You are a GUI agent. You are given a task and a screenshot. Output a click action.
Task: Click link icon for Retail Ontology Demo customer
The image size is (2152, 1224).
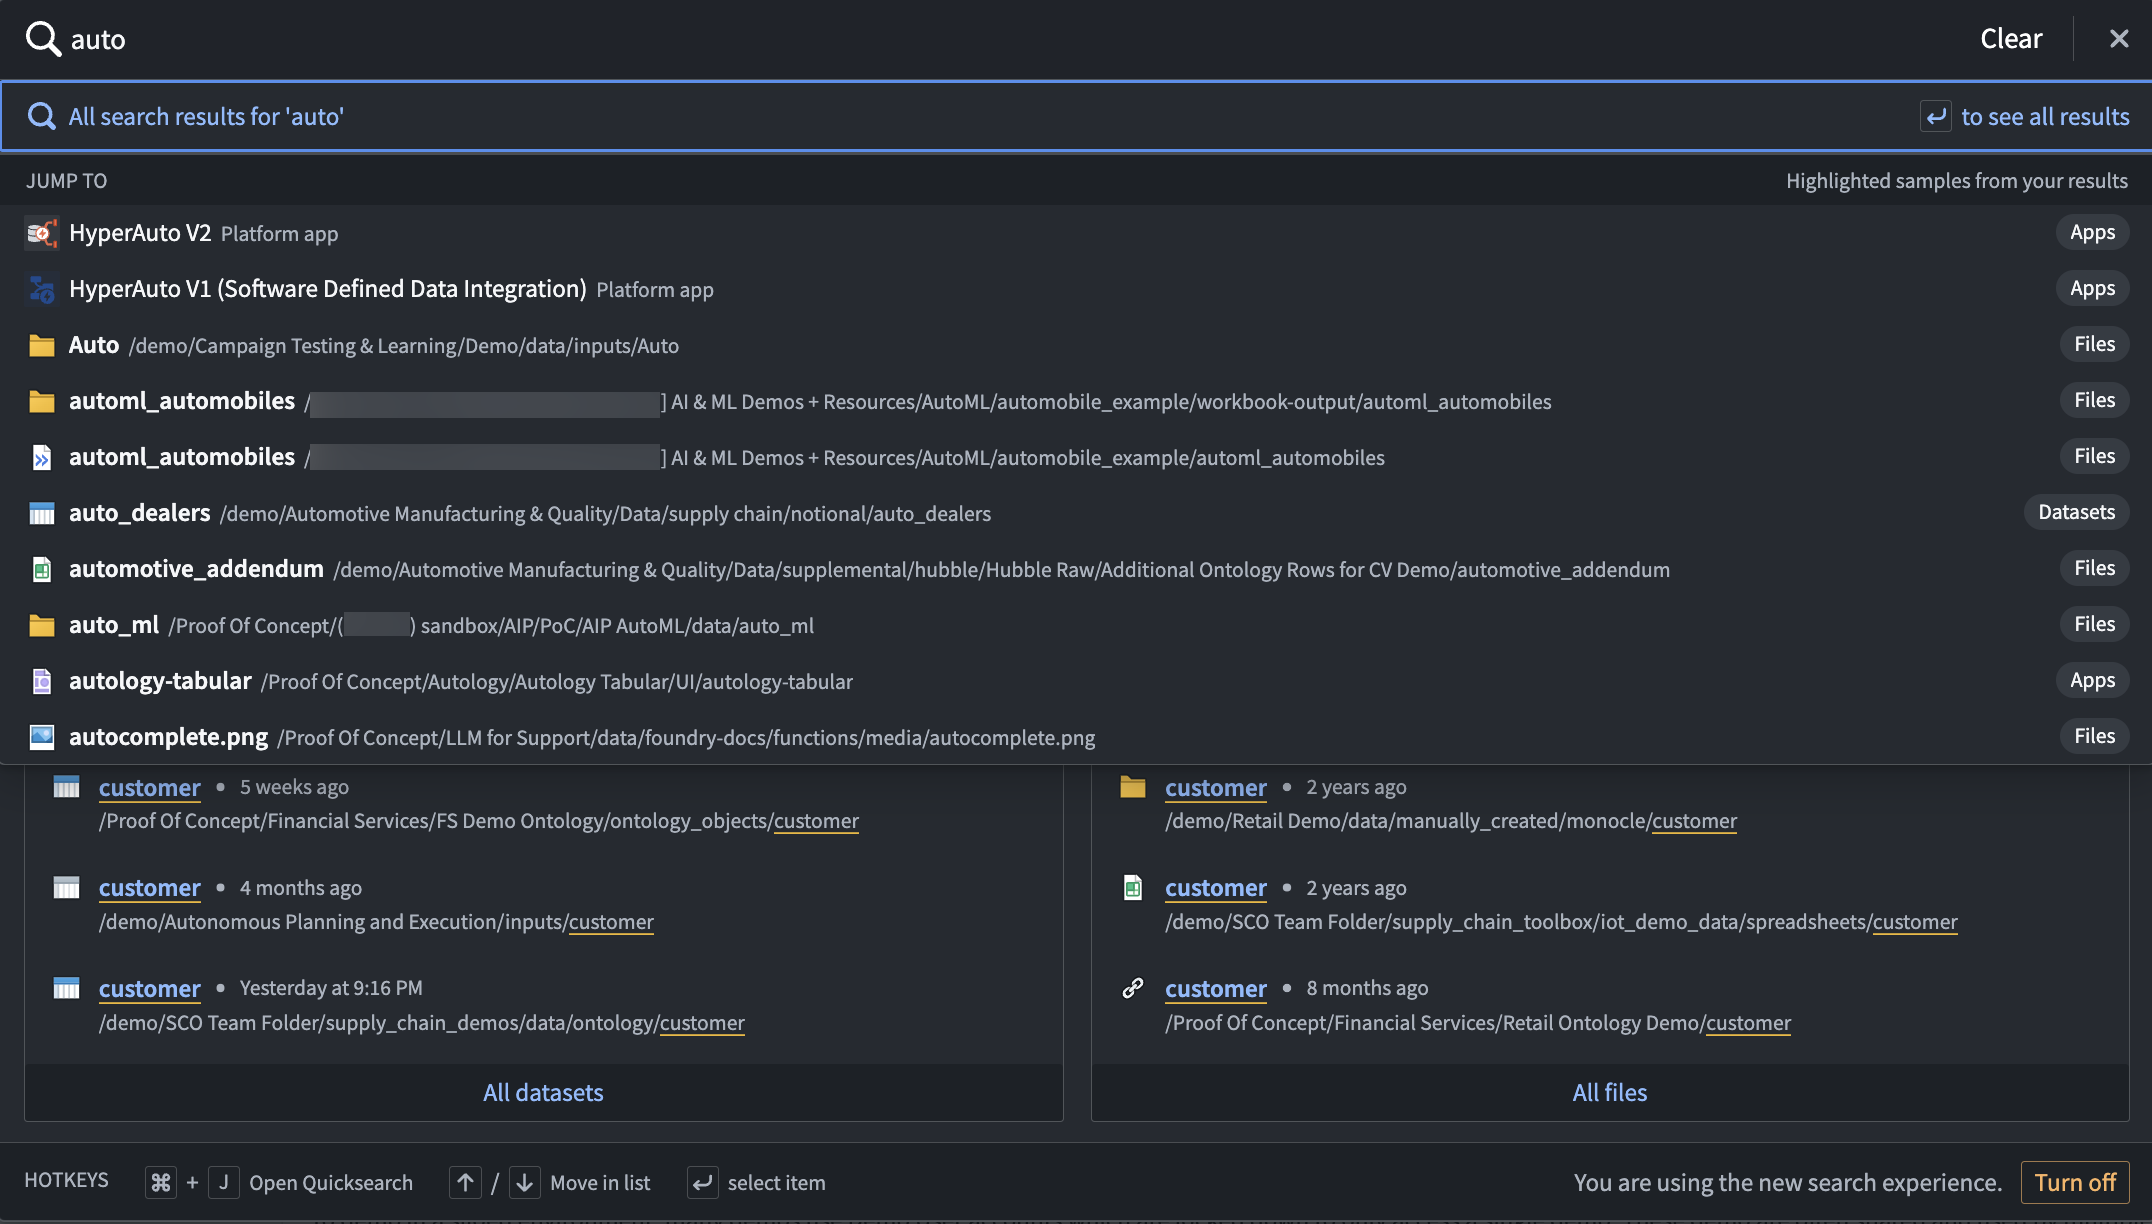(x=1132, y=988)
